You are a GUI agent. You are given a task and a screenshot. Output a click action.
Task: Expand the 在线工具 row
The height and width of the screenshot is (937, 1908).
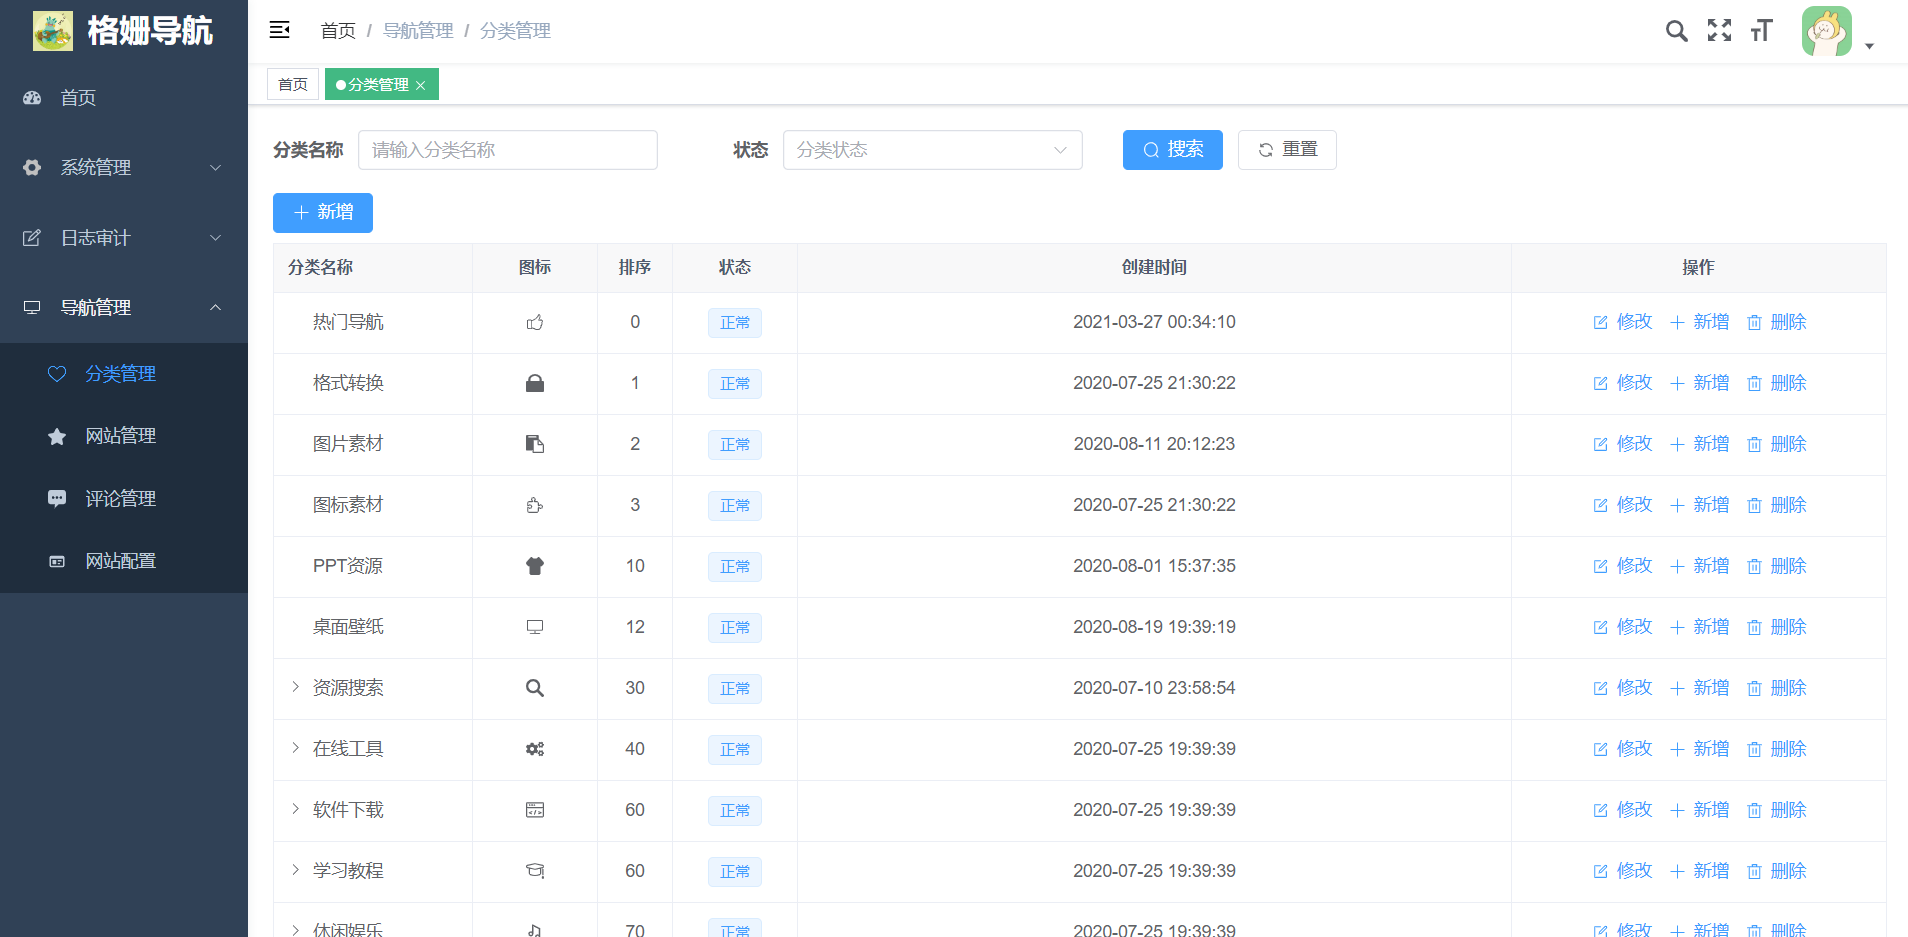coord(296,748)
